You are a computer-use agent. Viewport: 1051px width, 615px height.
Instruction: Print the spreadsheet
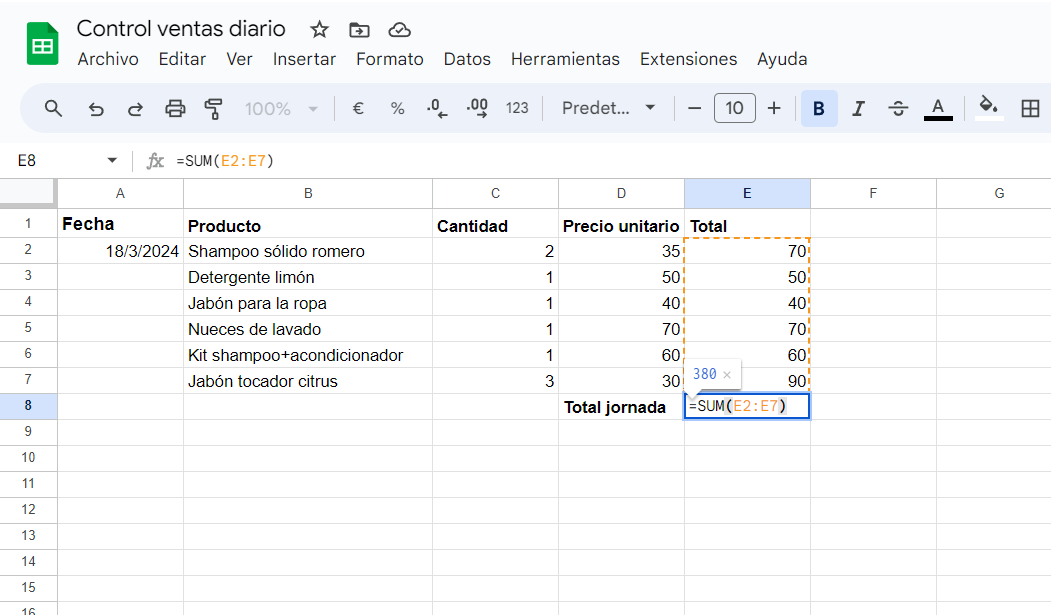pyautogui.click(x=175, y=109)
